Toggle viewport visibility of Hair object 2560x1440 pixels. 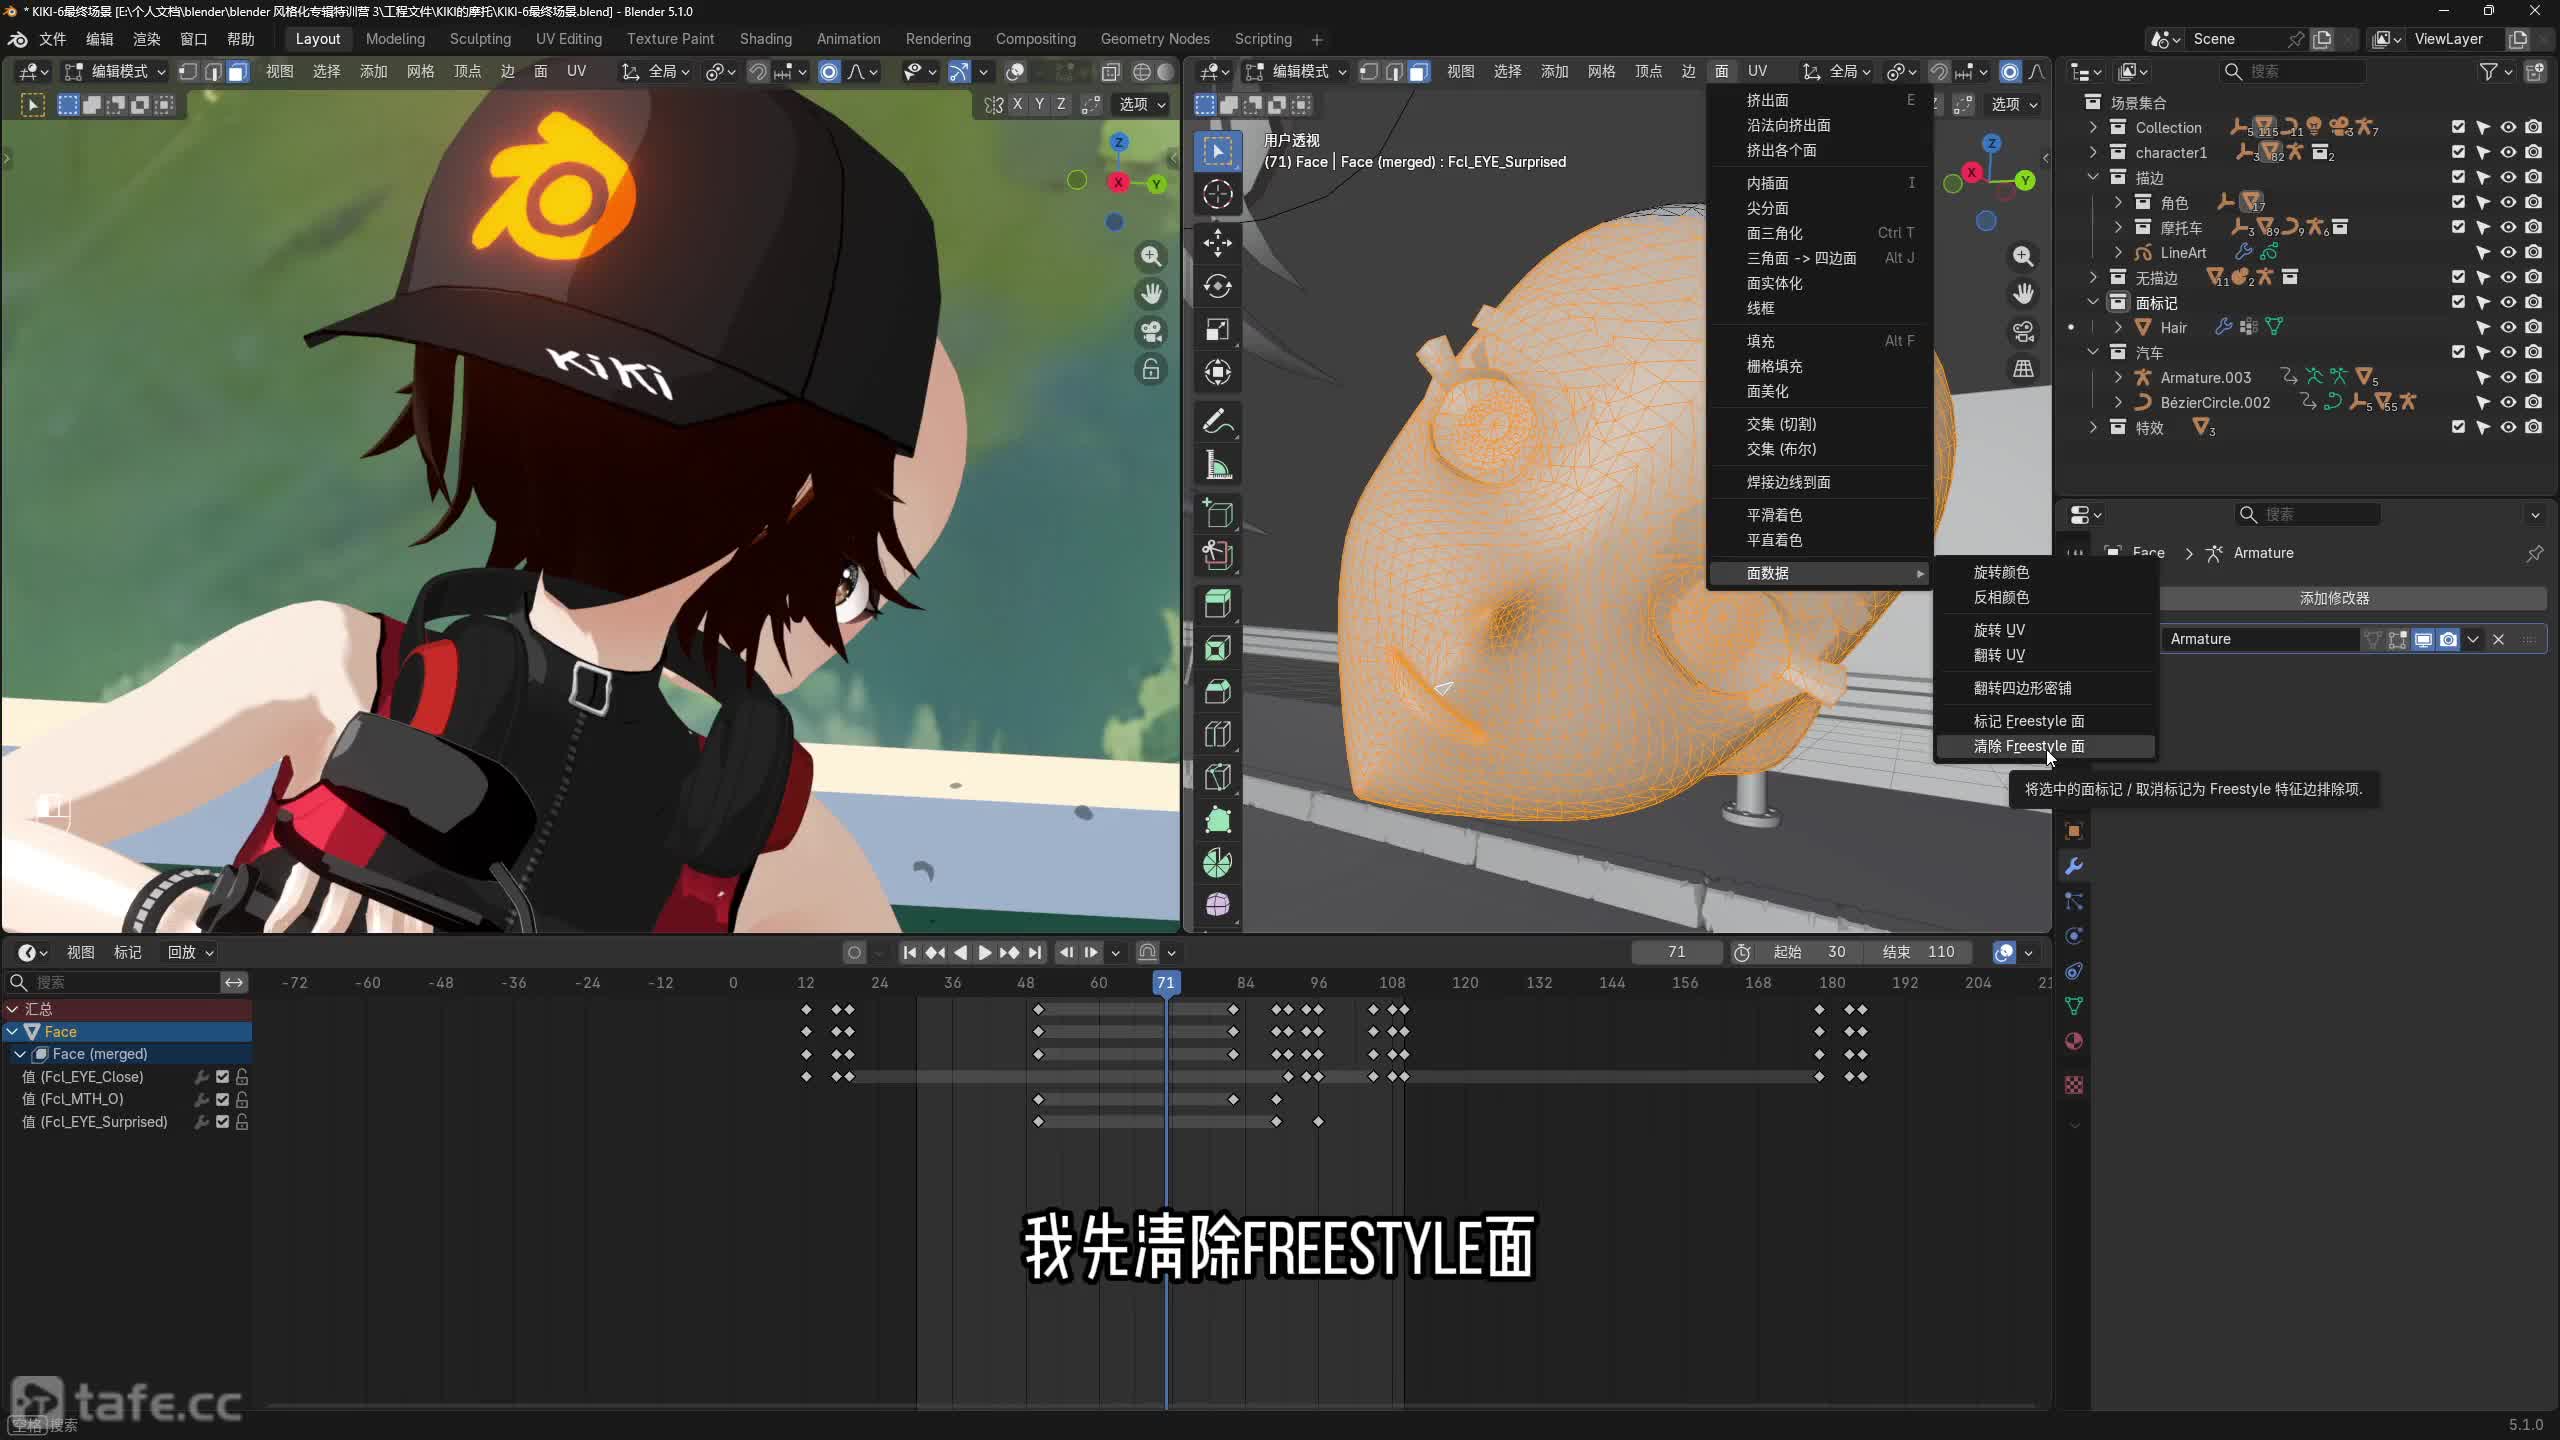coord(2508,327)
